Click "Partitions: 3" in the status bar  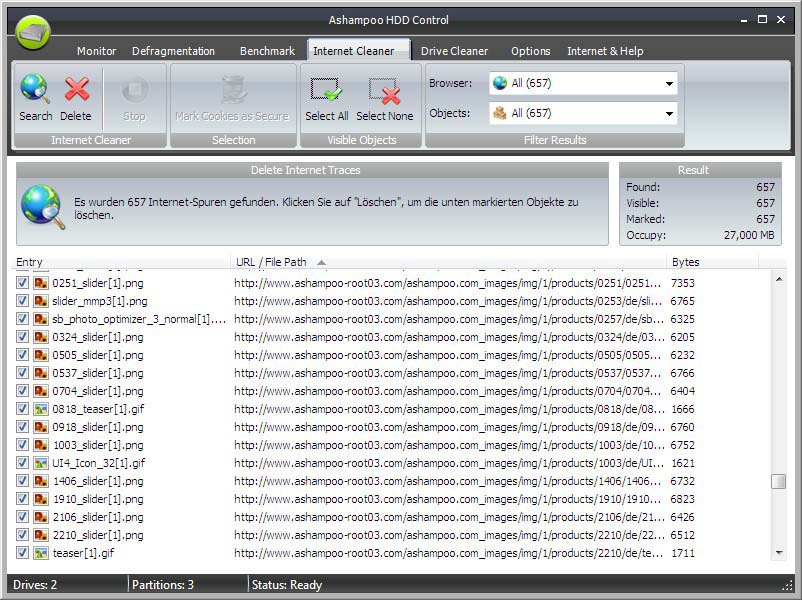pos(163,585)
